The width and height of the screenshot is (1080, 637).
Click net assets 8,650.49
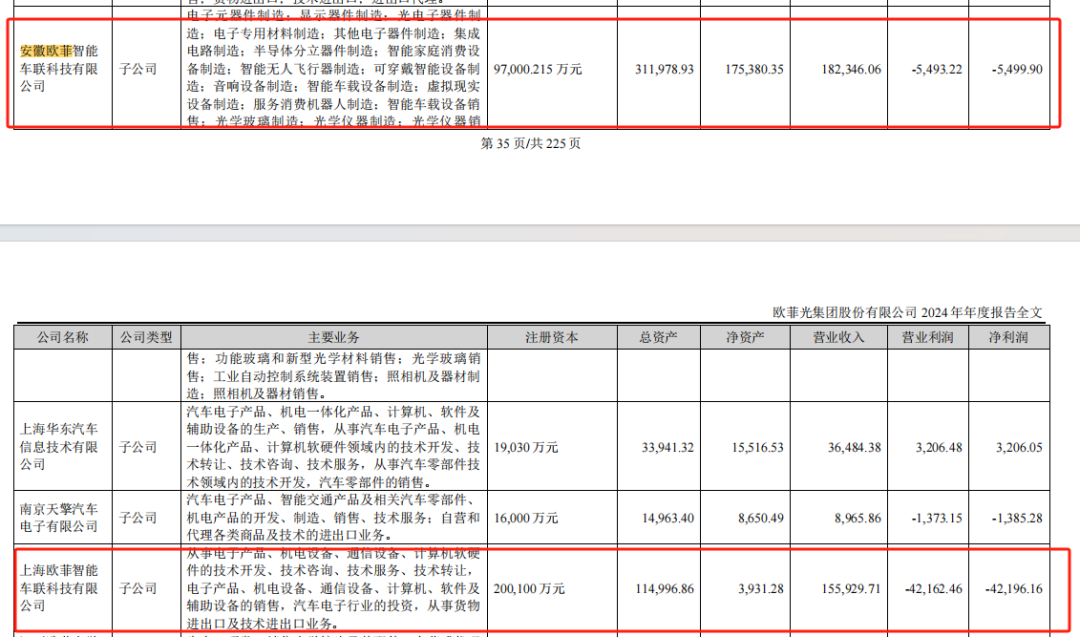tap(760, 518)
